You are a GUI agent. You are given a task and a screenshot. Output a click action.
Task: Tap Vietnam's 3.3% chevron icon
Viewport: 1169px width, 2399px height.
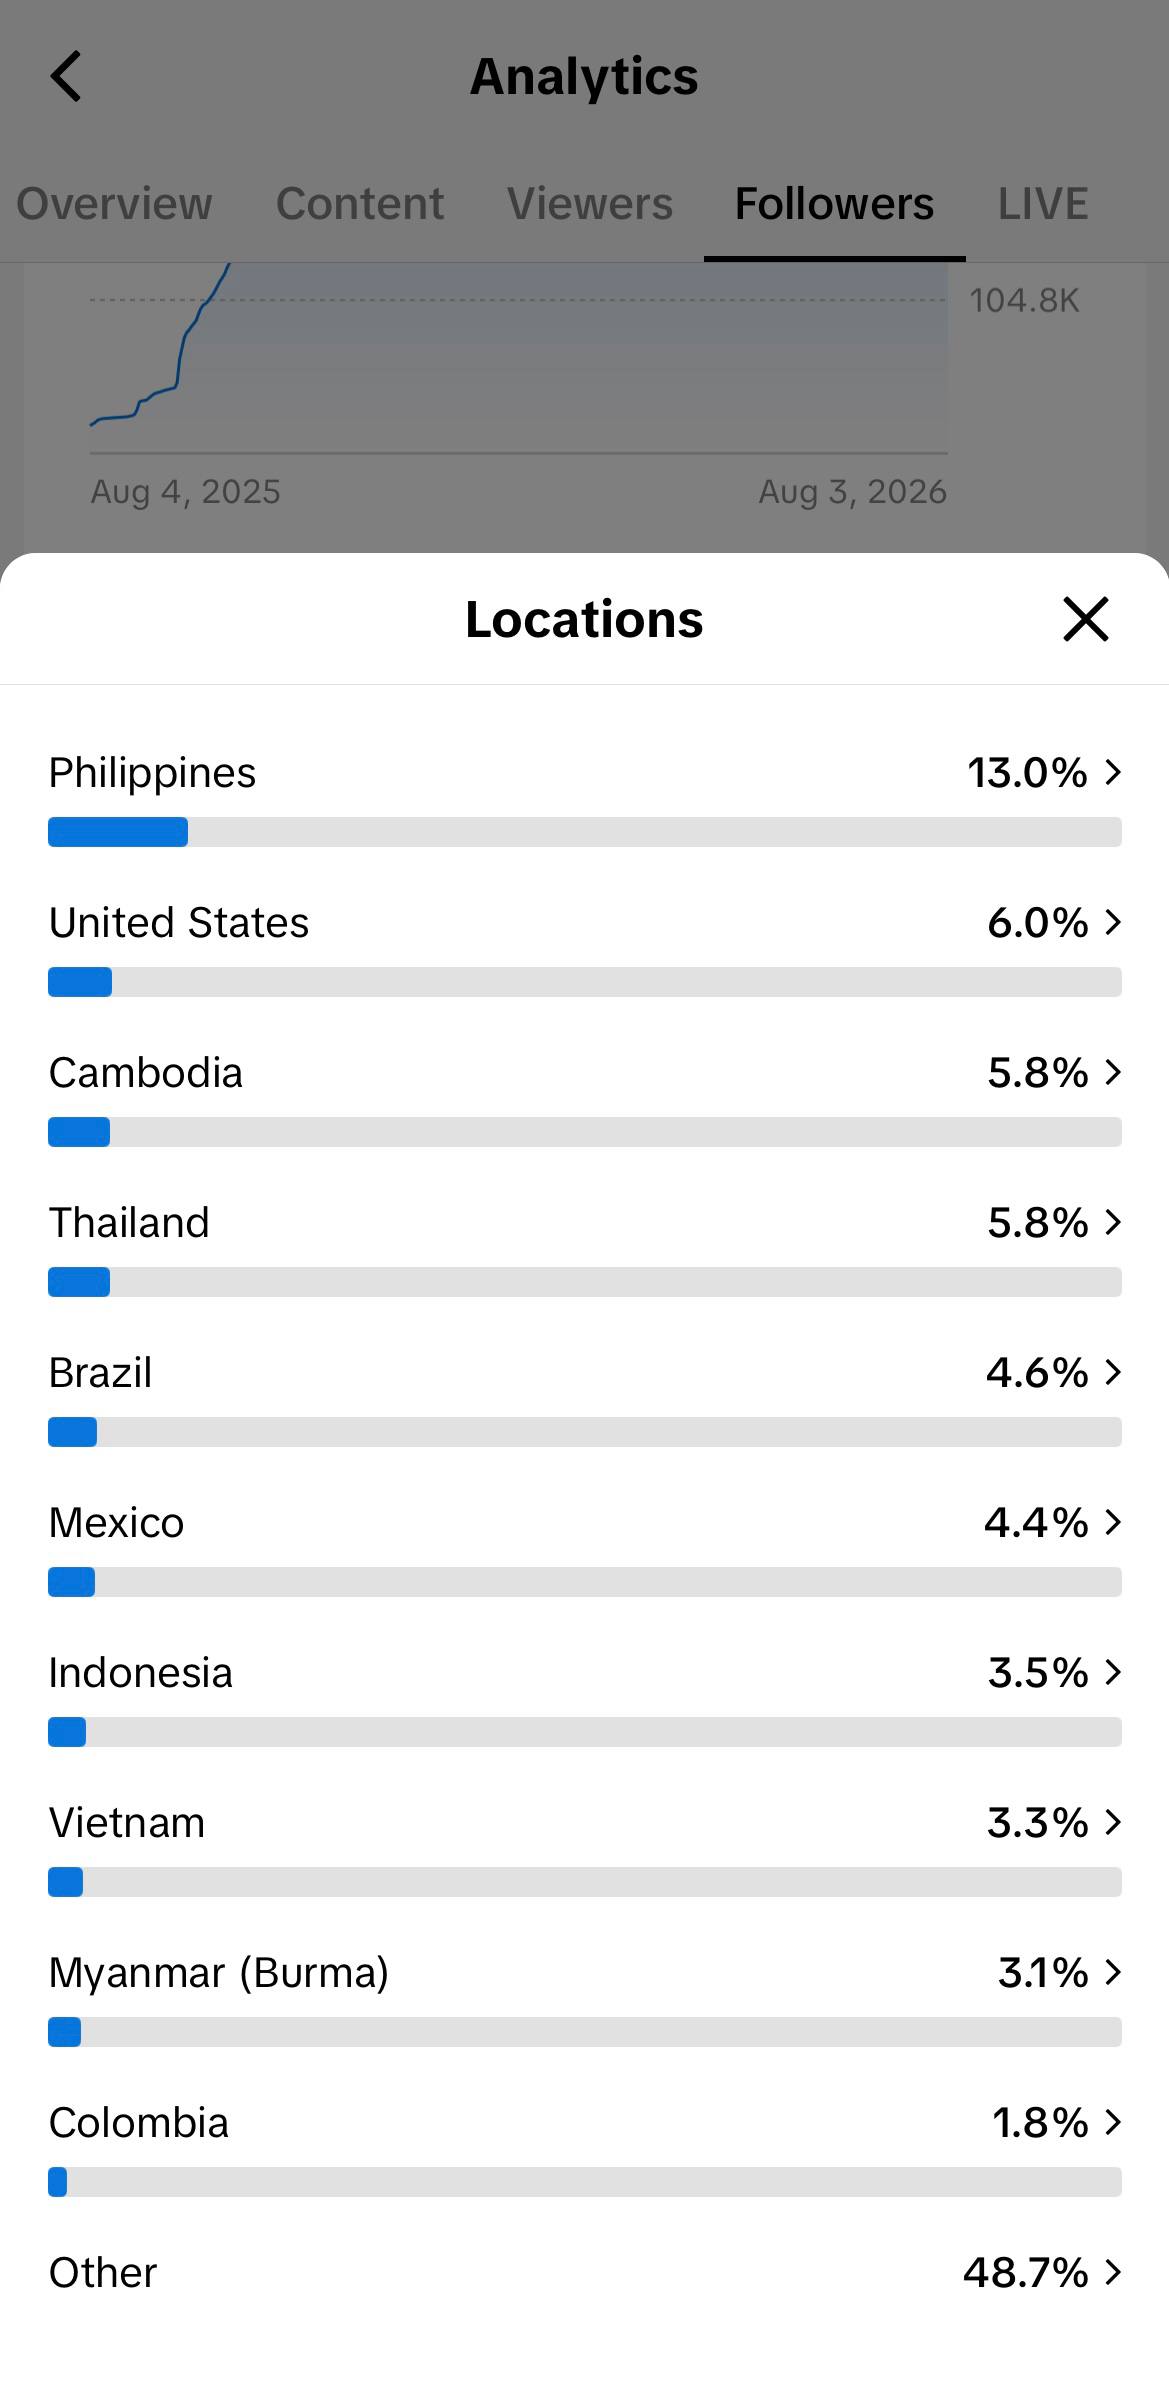1113,1822
